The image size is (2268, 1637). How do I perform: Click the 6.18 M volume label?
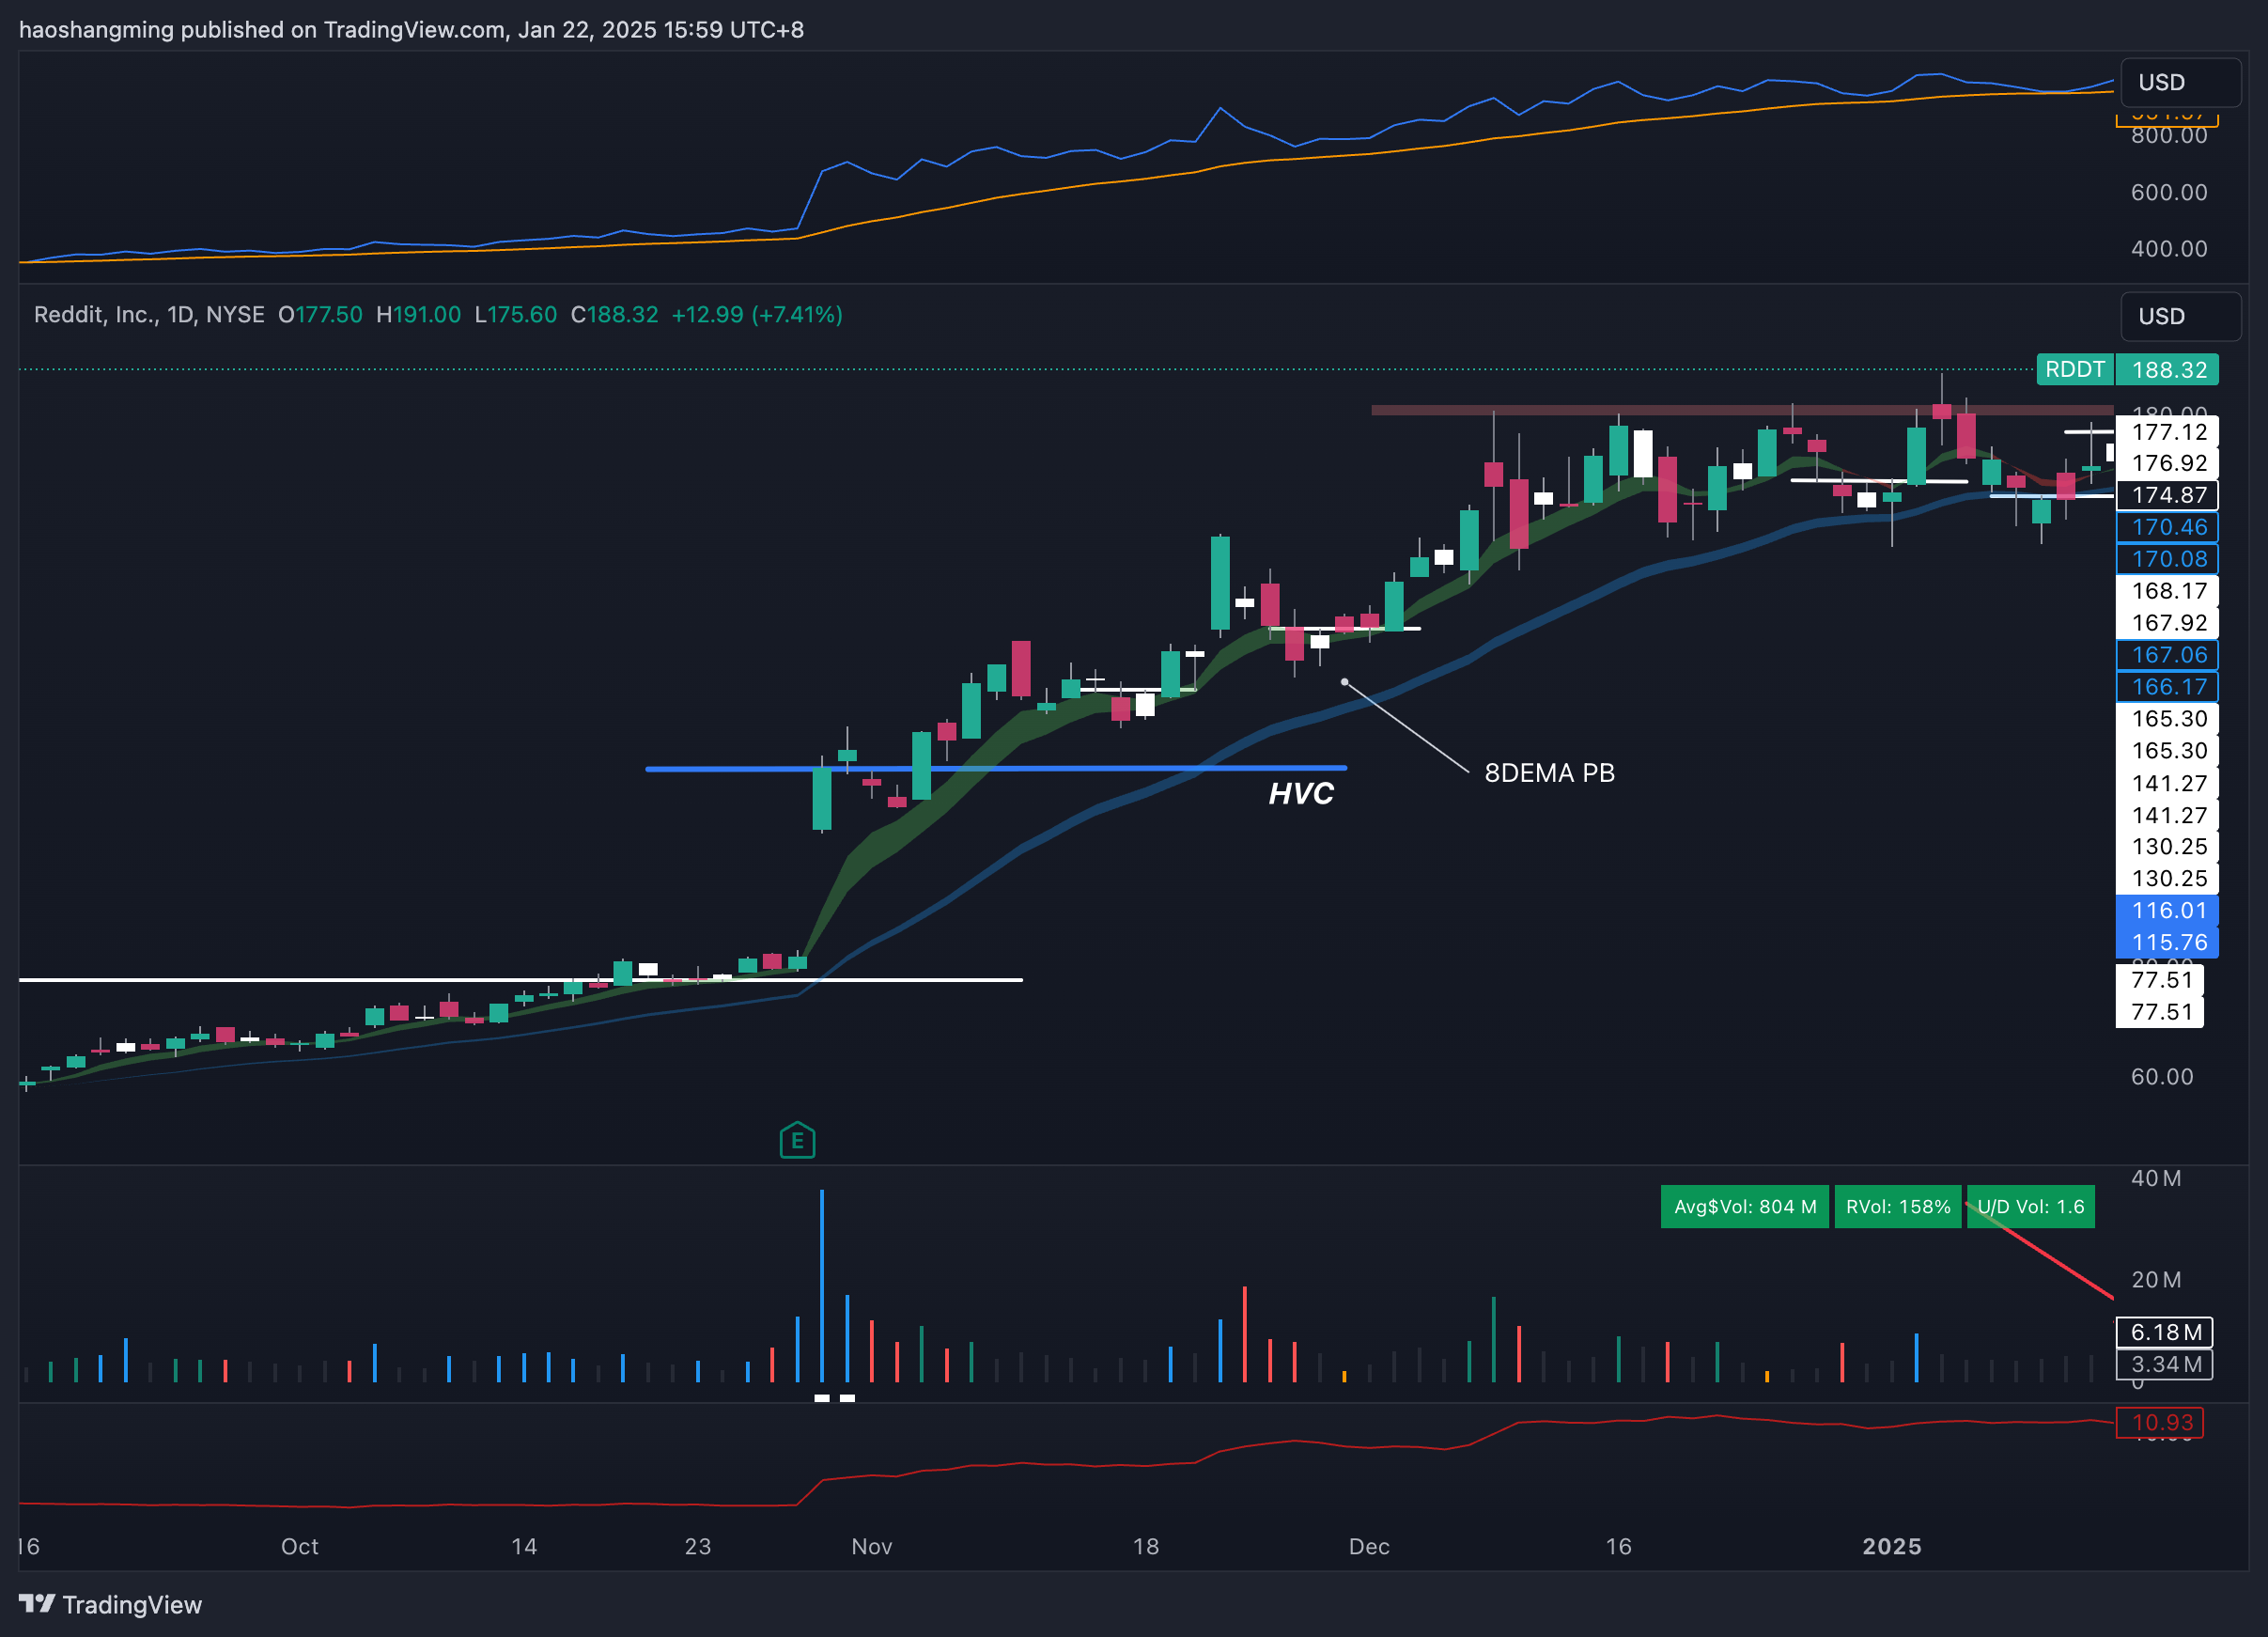coord(2165,1332)
